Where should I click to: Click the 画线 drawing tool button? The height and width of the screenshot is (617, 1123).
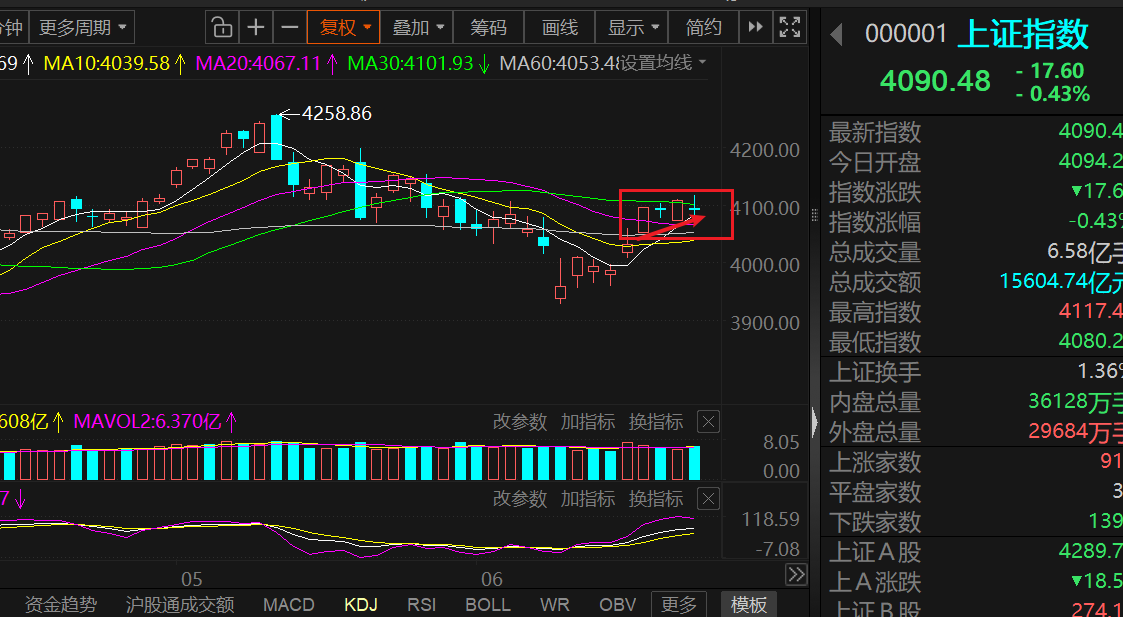coord(560,28)
